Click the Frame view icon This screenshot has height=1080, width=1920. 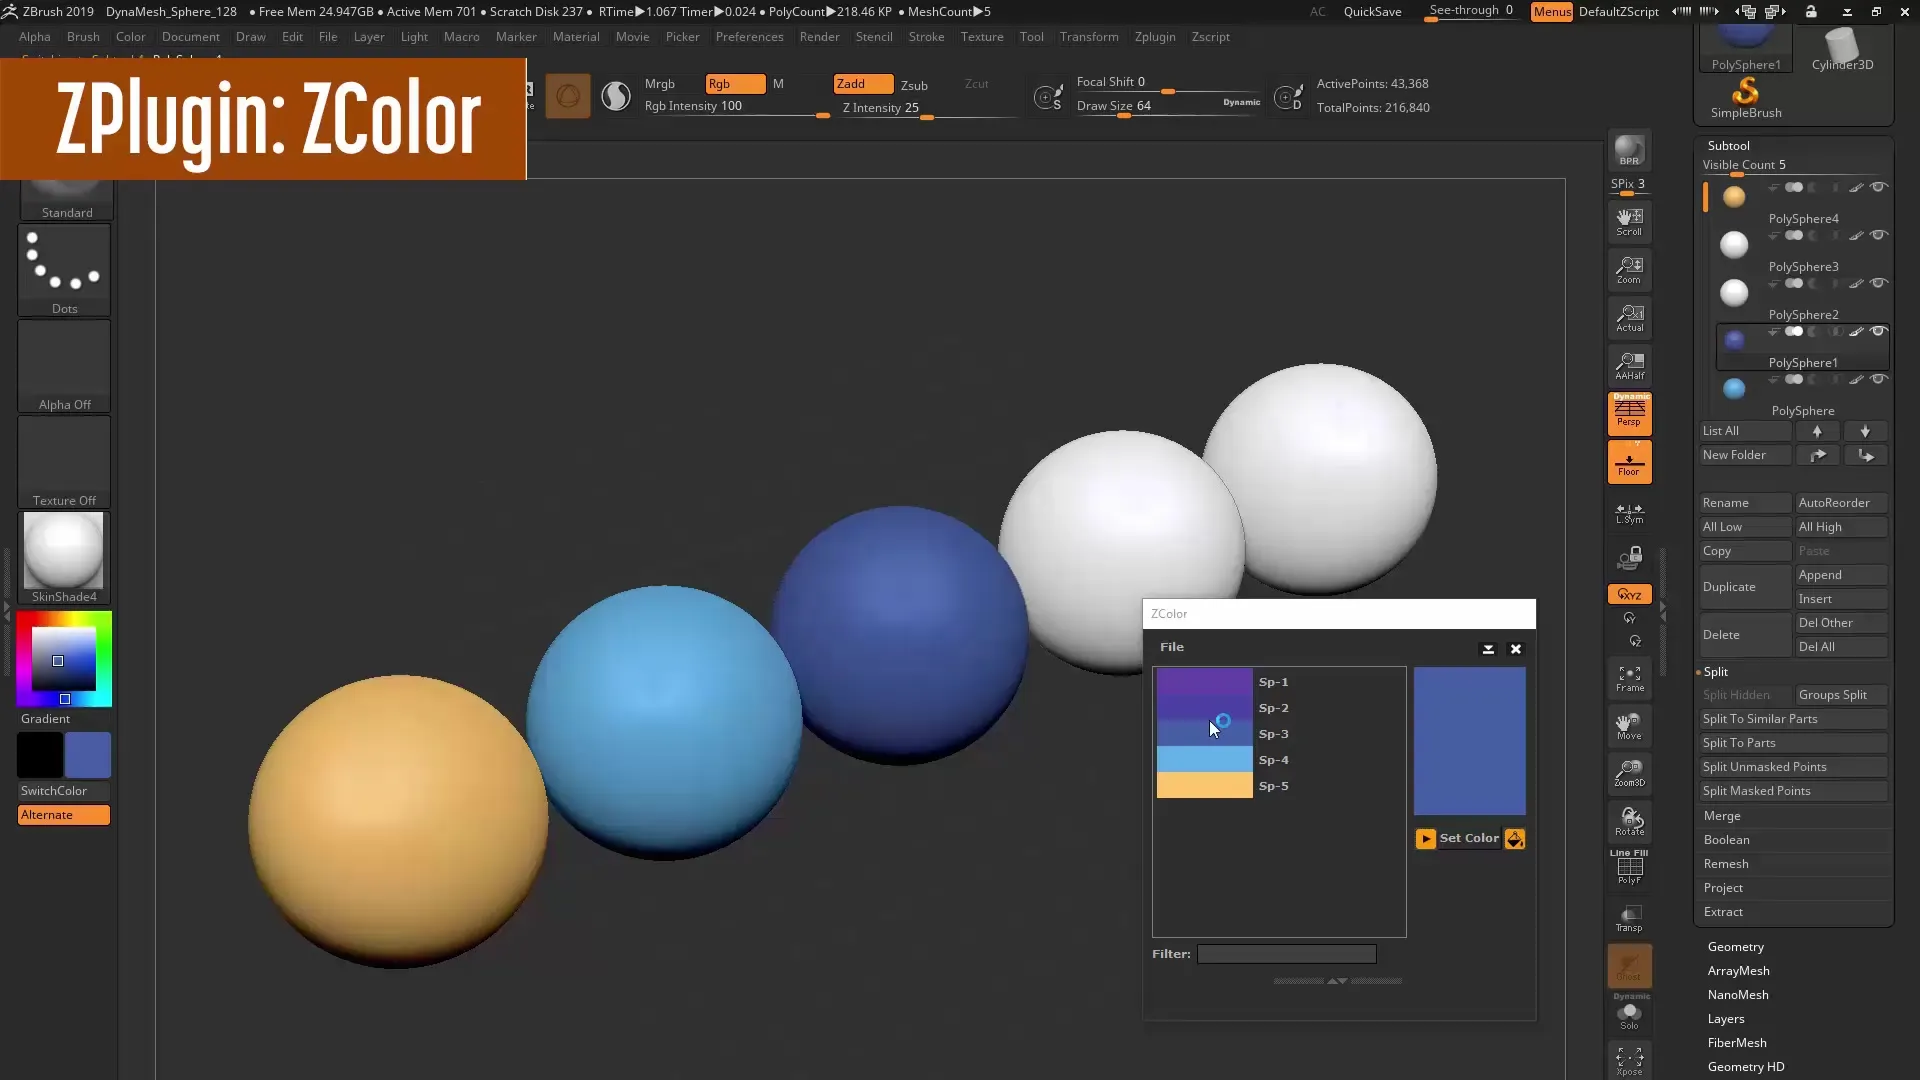click(x=1629, y=679)
